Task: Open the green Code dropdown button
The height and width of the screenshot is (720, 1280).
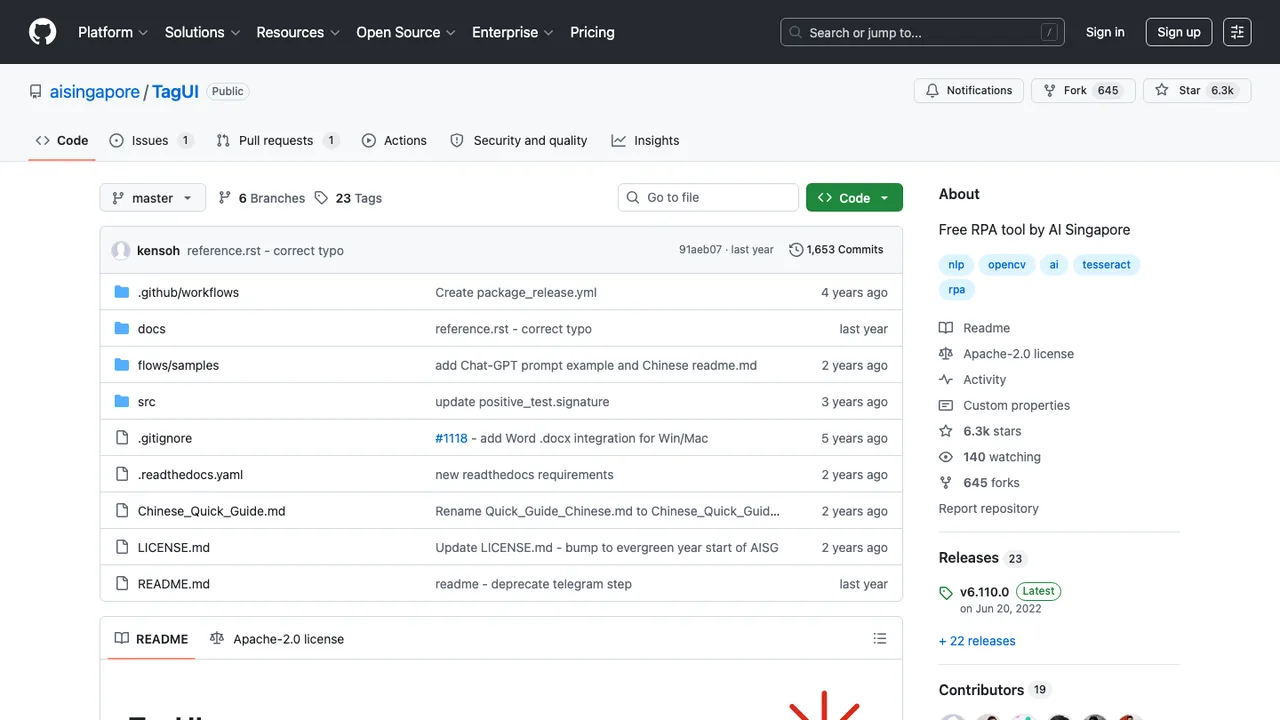Action: click(854, 197)
